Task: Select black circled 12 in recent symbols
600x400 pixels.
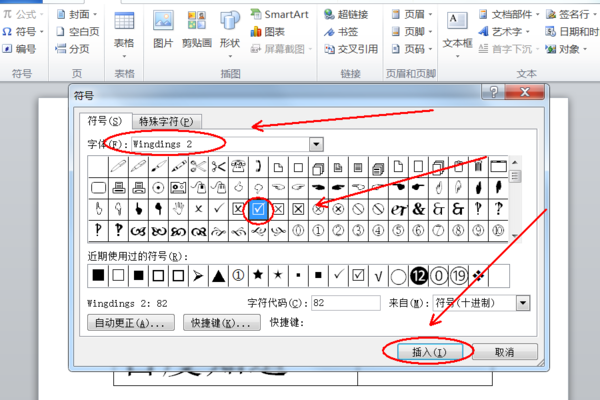Action: 419,276
